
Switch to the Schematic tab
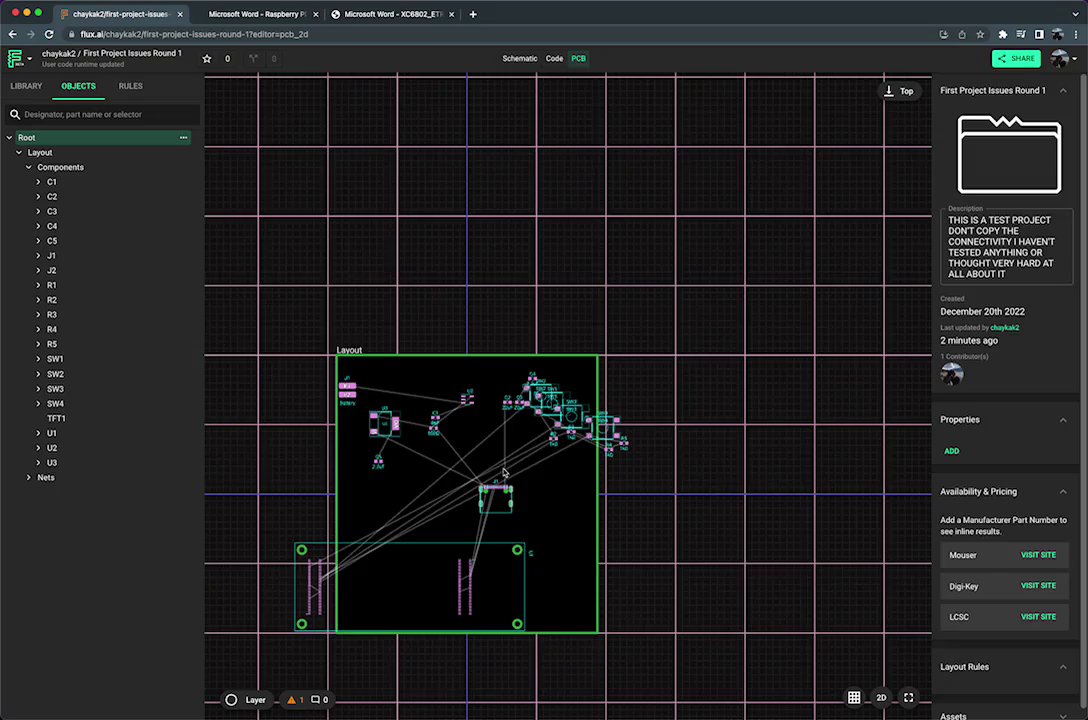pyautogui.click(x=519, y=59)
